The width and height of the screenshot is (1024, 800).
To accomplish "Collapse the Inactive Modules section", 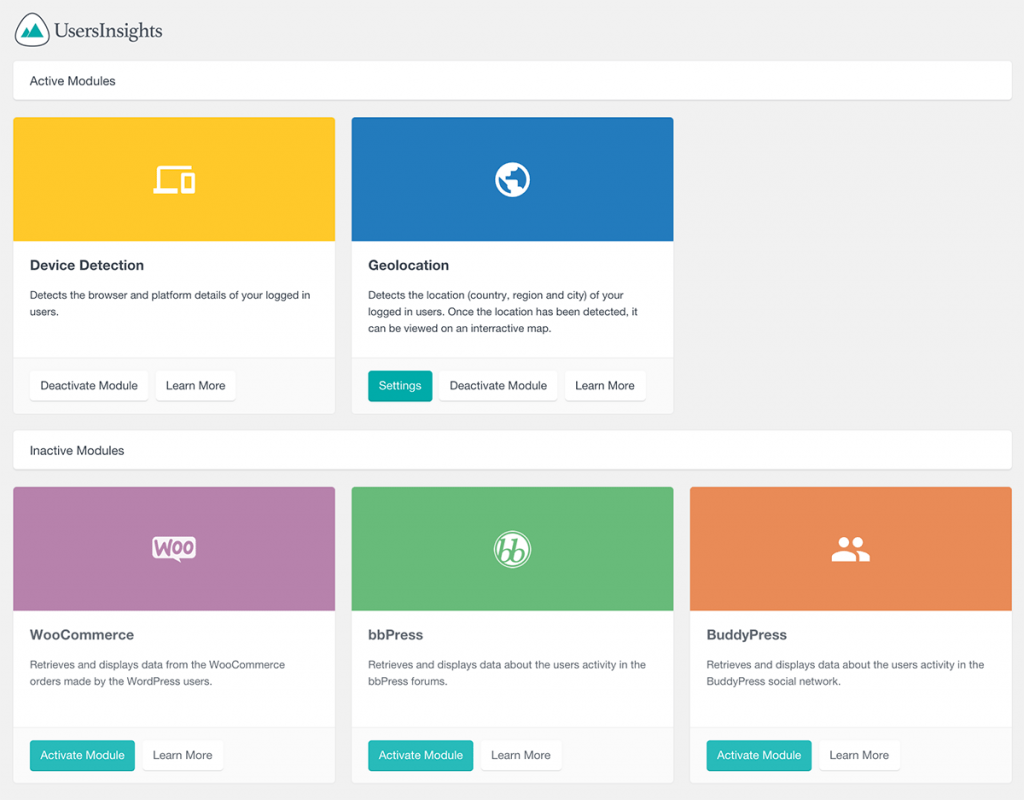I will pos(76,450).
